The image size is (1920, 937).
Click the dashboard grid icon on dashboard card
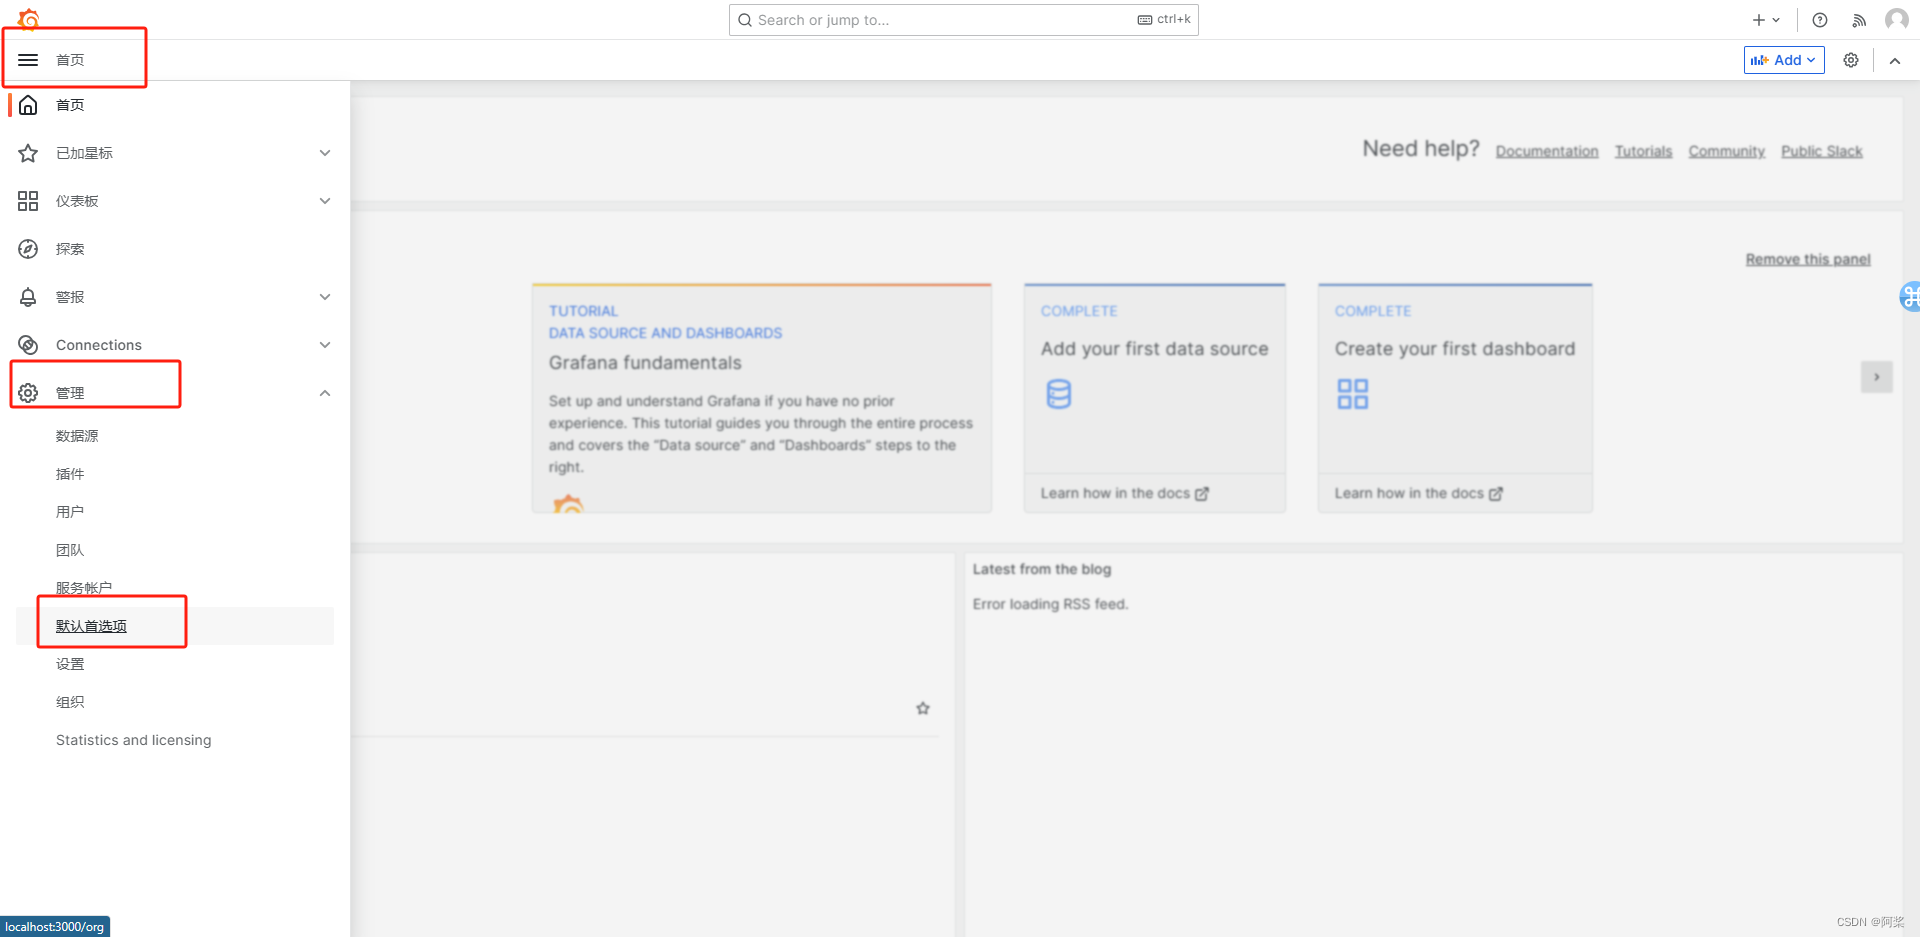pos(1353,394)
